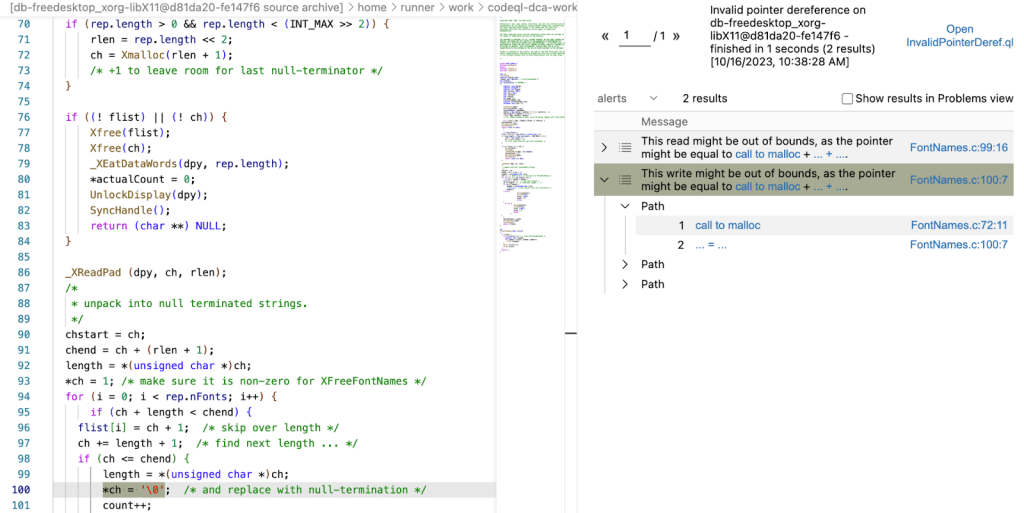Expand the last Path node
The image size is (1024, 513).
(625, 285)
